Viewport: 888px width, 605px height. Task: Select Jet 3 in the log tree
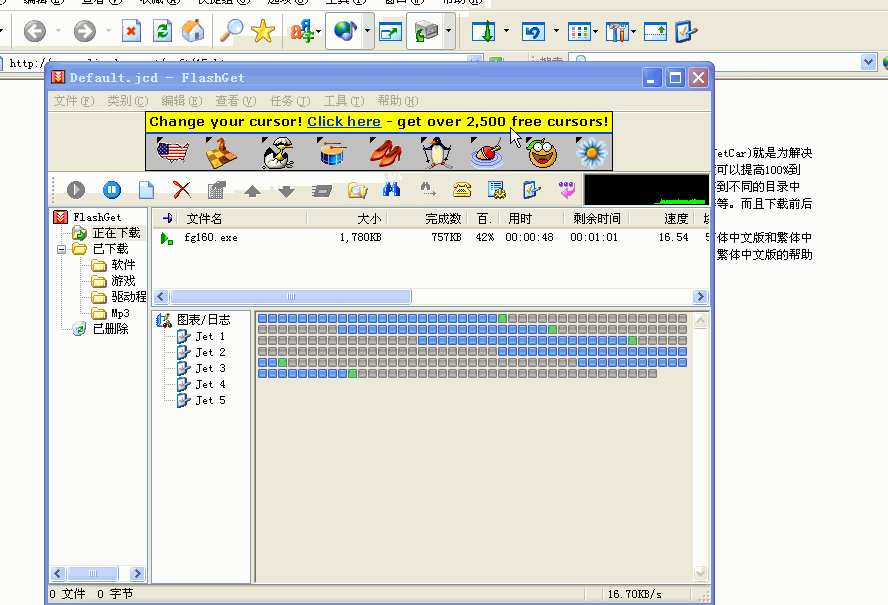coord(210,368)
